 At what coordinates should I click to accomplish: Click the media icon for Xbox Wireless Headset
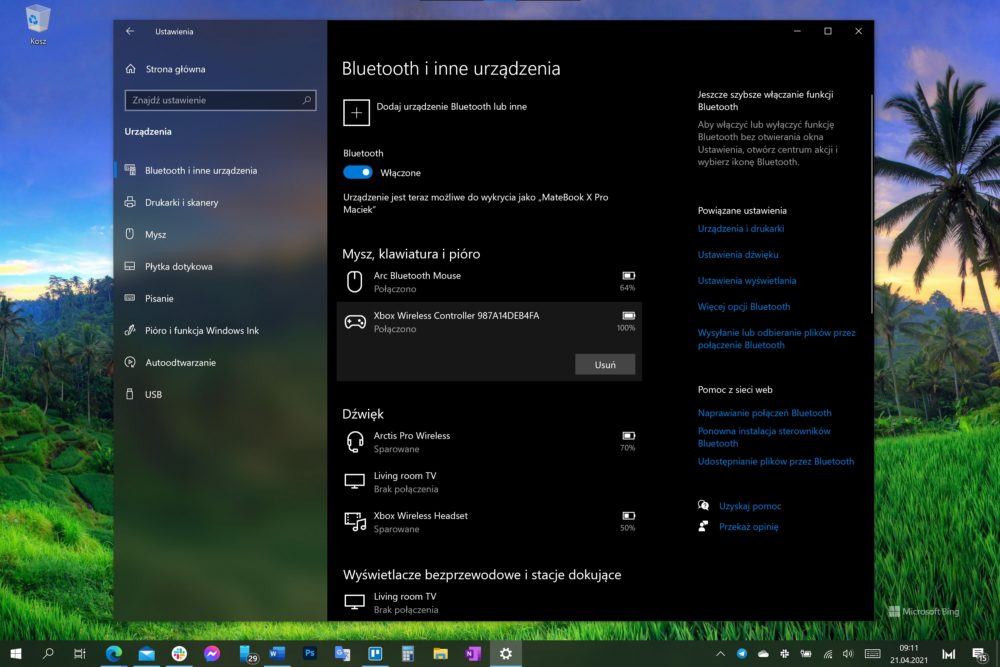[x=355, y=522]
